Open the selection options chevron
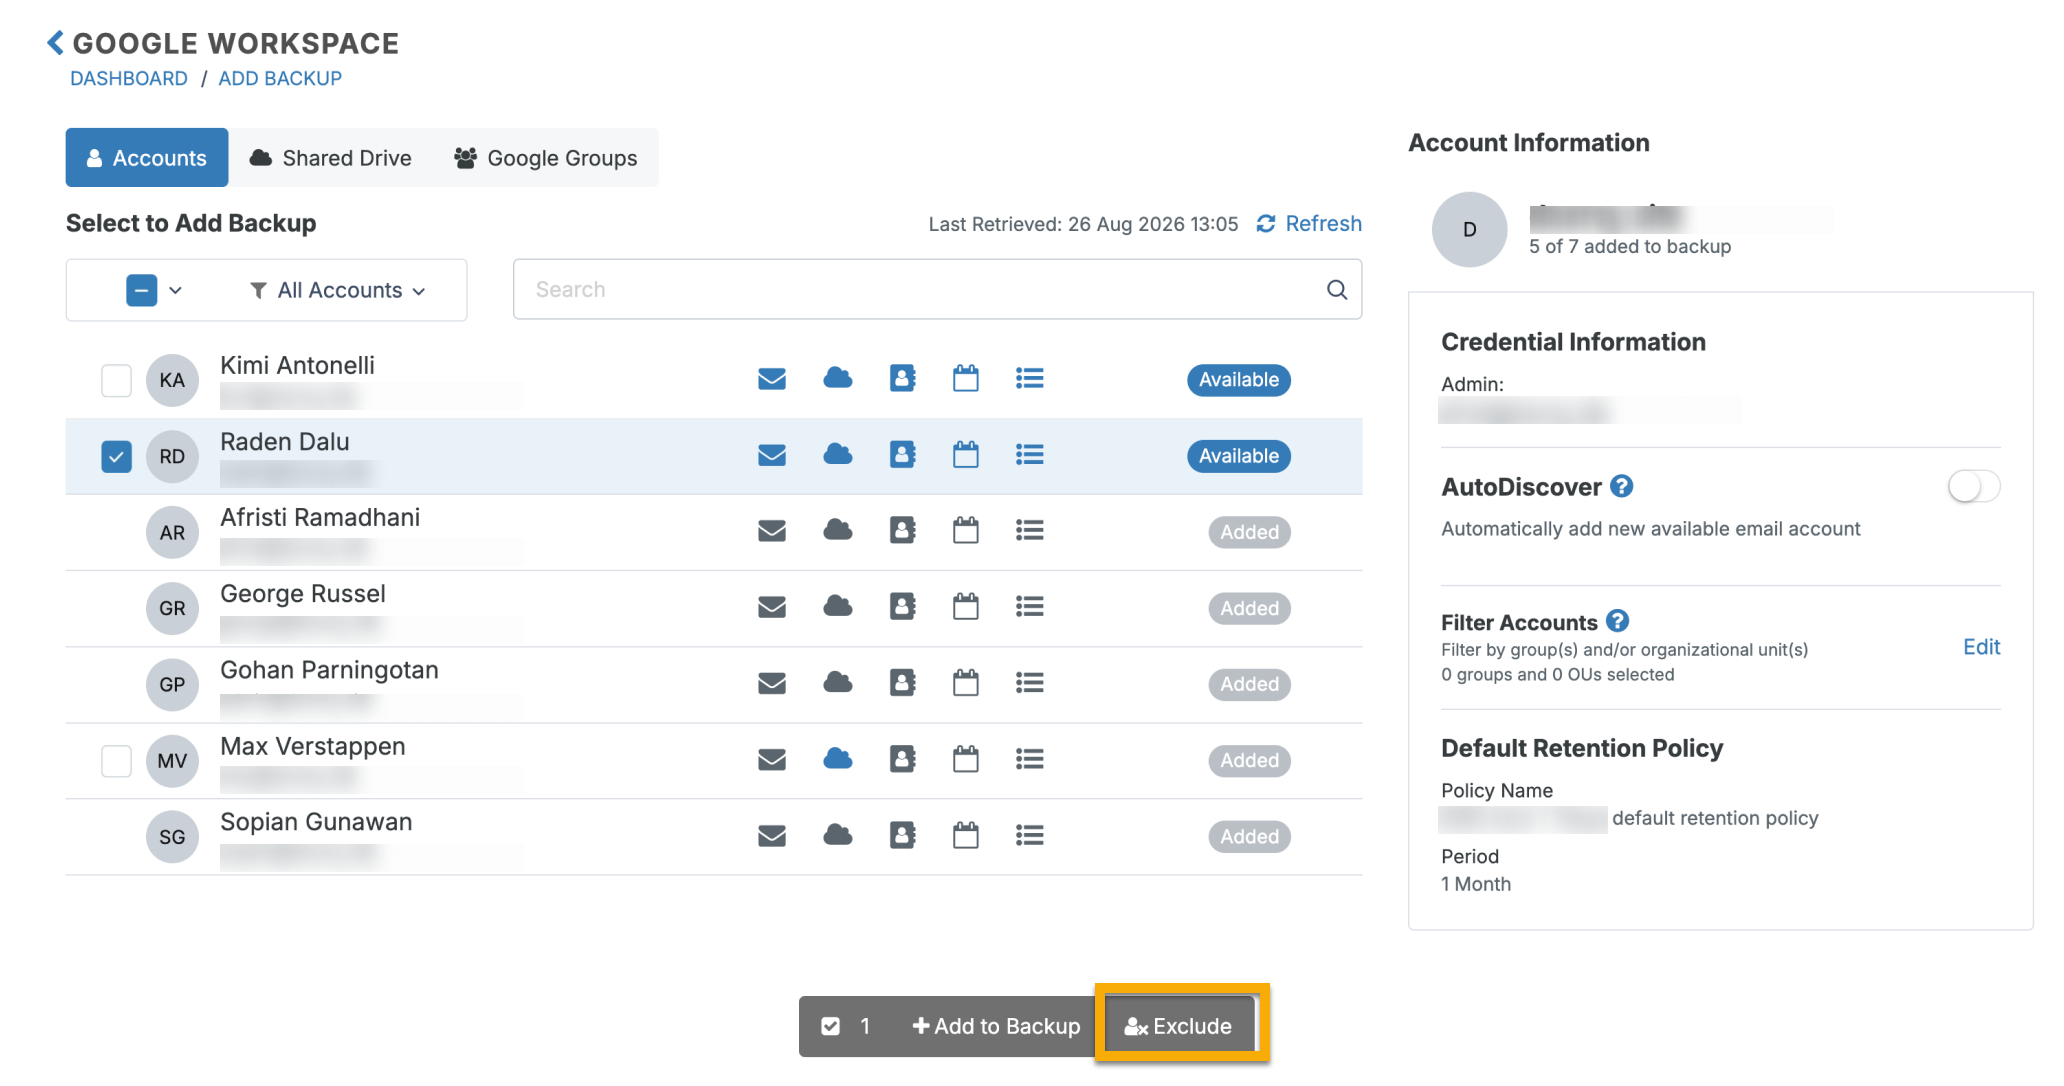The width and height of the screenshot is (2064, 1086). tap(176, 290)
